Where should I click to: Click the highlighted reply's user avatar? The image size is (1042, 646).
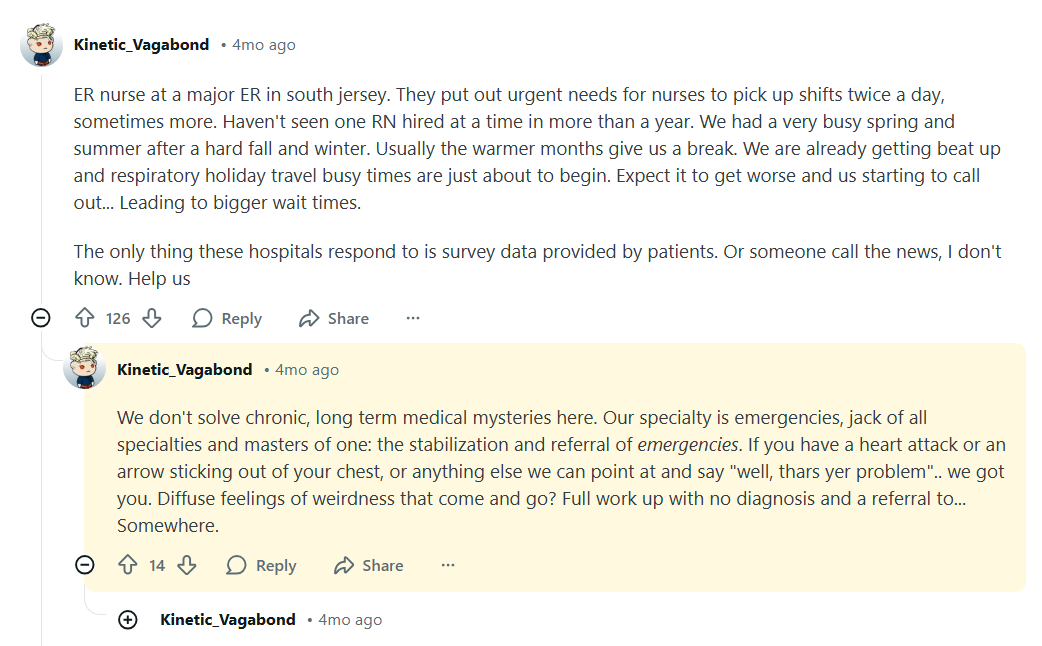85,368
